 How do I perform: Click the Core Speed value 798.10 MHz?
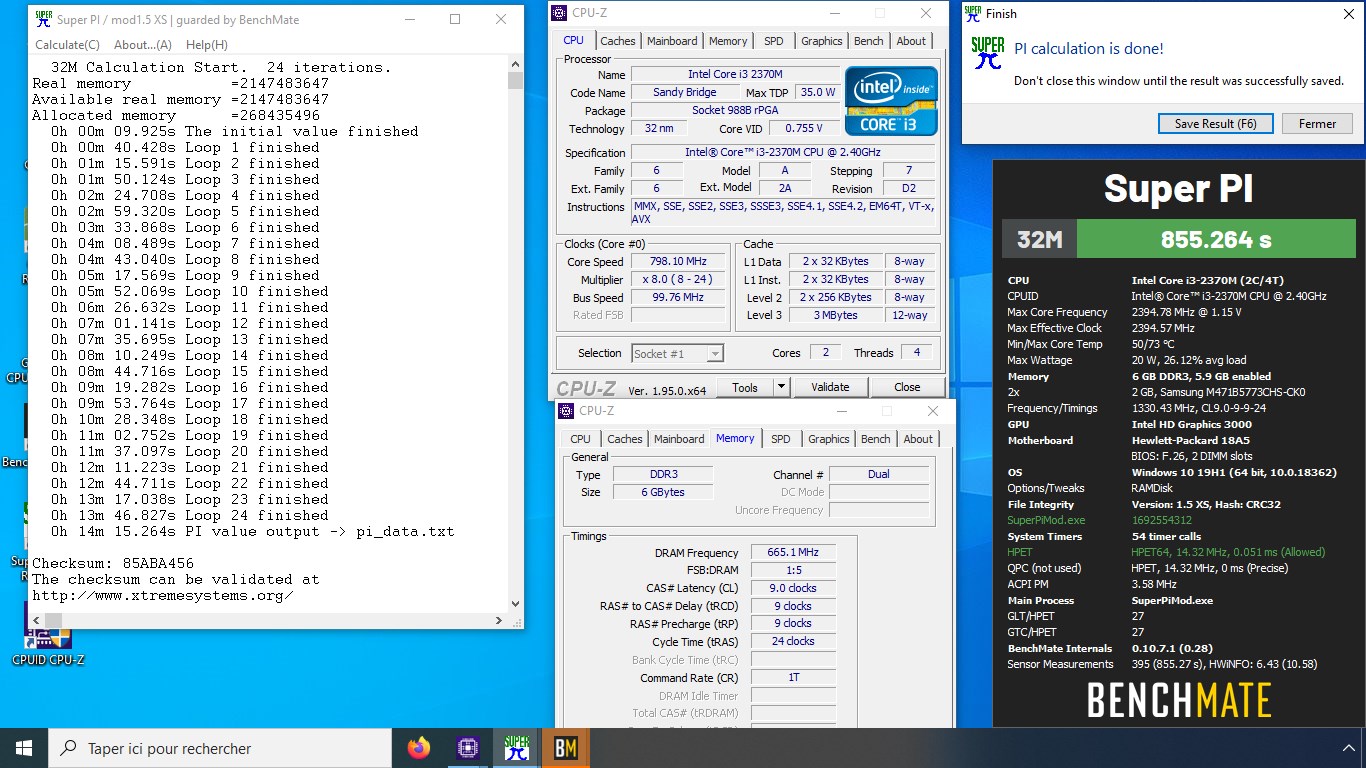[x=678, y=261]
